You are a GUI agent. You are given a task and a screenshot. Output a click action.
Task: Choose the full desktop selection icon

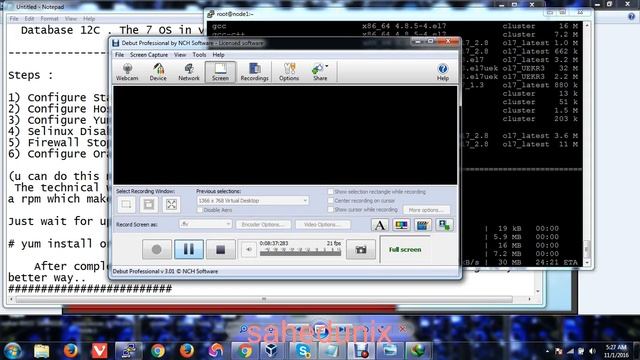(x=171, y=204)
